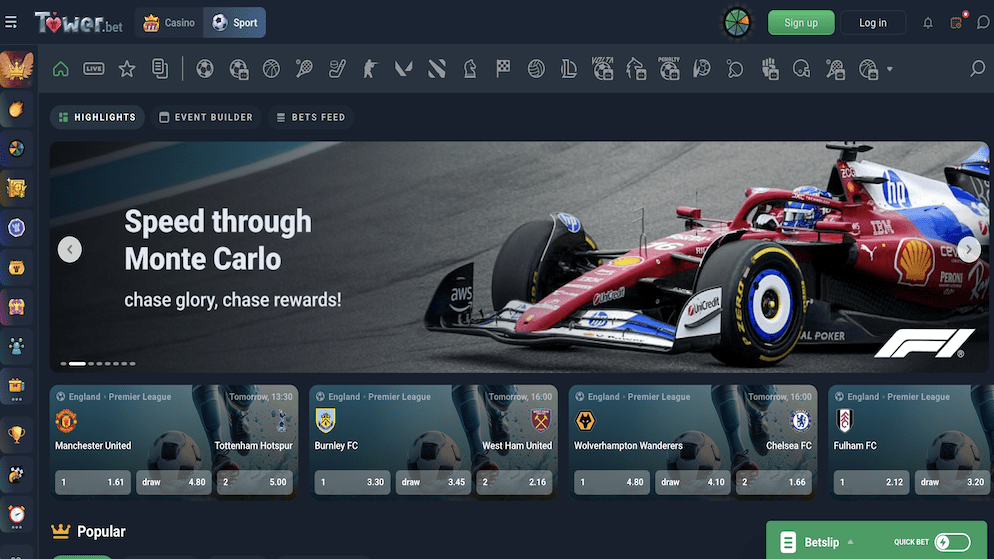Open the Tower.bet logo home
This screenshot has width=994, height=559.
coord(79,23)
